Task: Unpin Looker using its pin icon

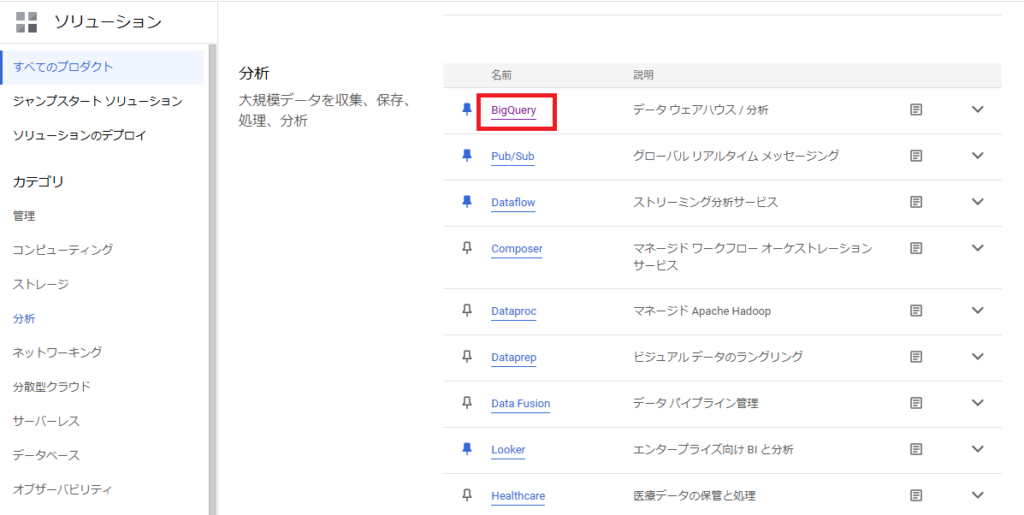Action: click(x=466, y=449)
